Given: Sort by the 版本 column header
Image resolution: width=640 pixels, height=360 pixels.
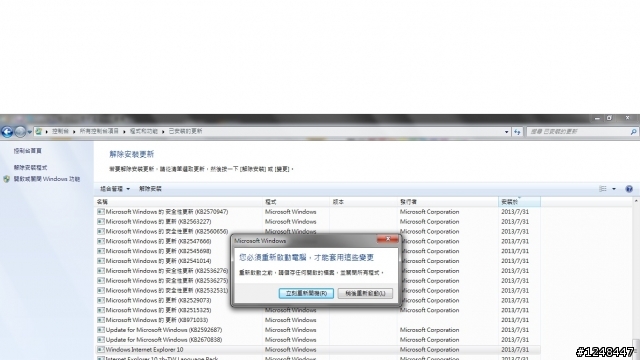Looking at the screenshot, I should [363, 202].
